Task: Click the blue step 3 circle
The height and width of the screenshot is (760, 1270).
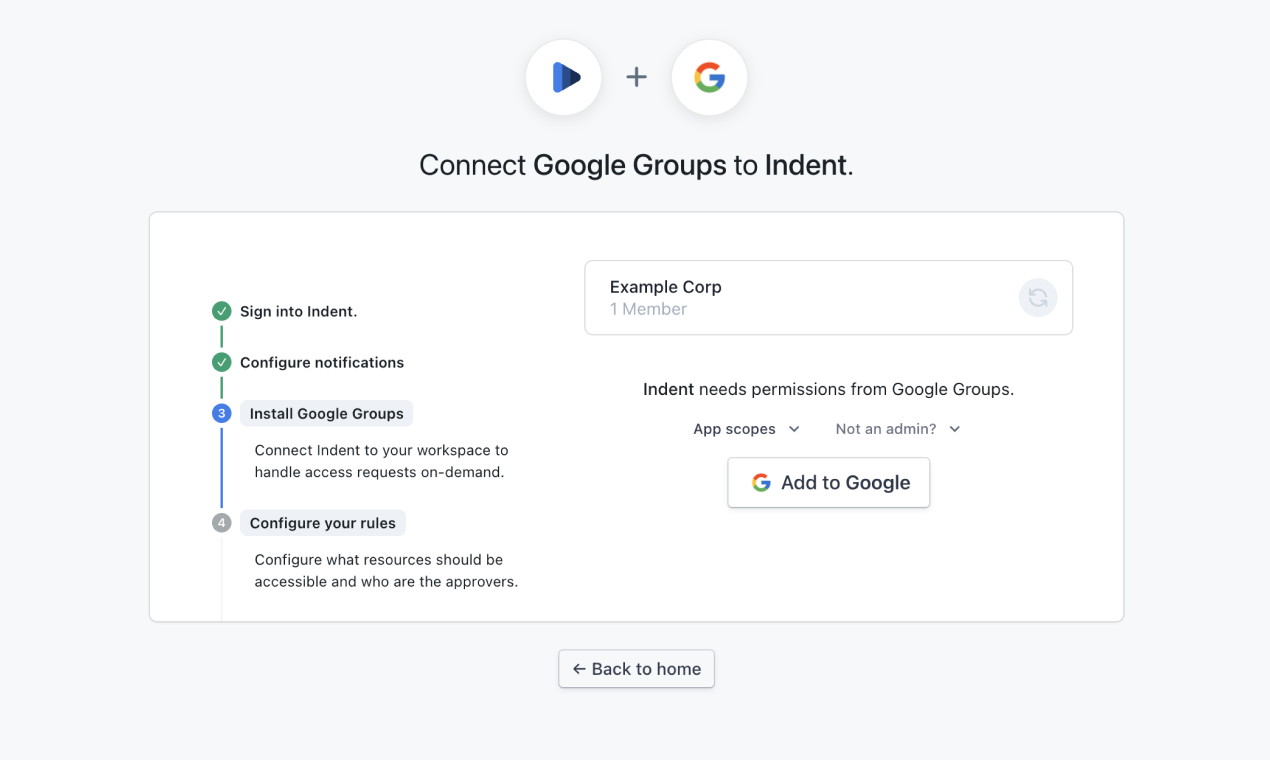Action: [x=222, y=414]
